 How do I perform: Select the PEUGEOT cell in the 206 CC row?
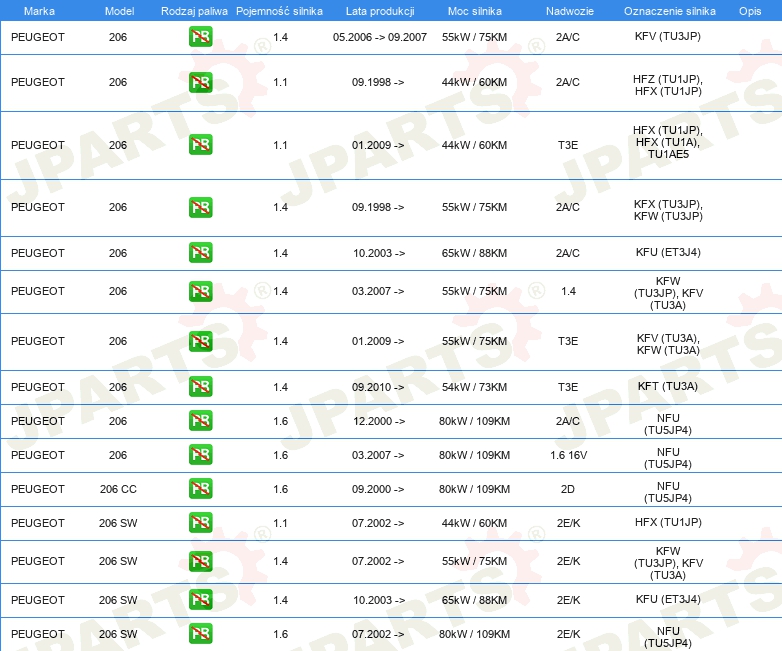tap(38, 489)
